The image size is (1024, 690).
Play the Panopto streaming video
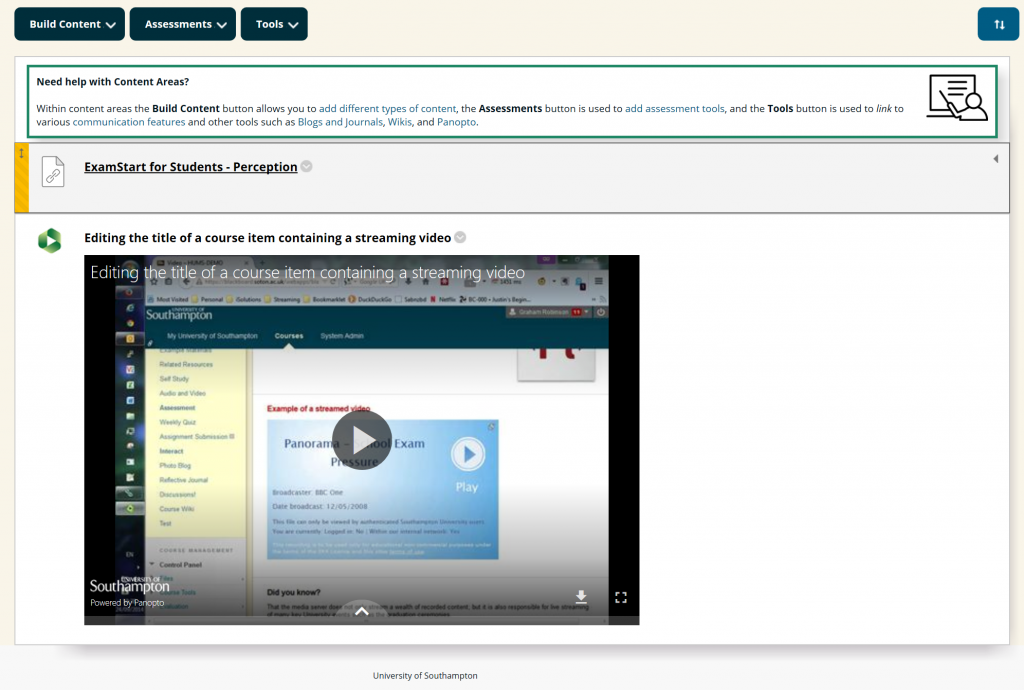pos(362,440)
